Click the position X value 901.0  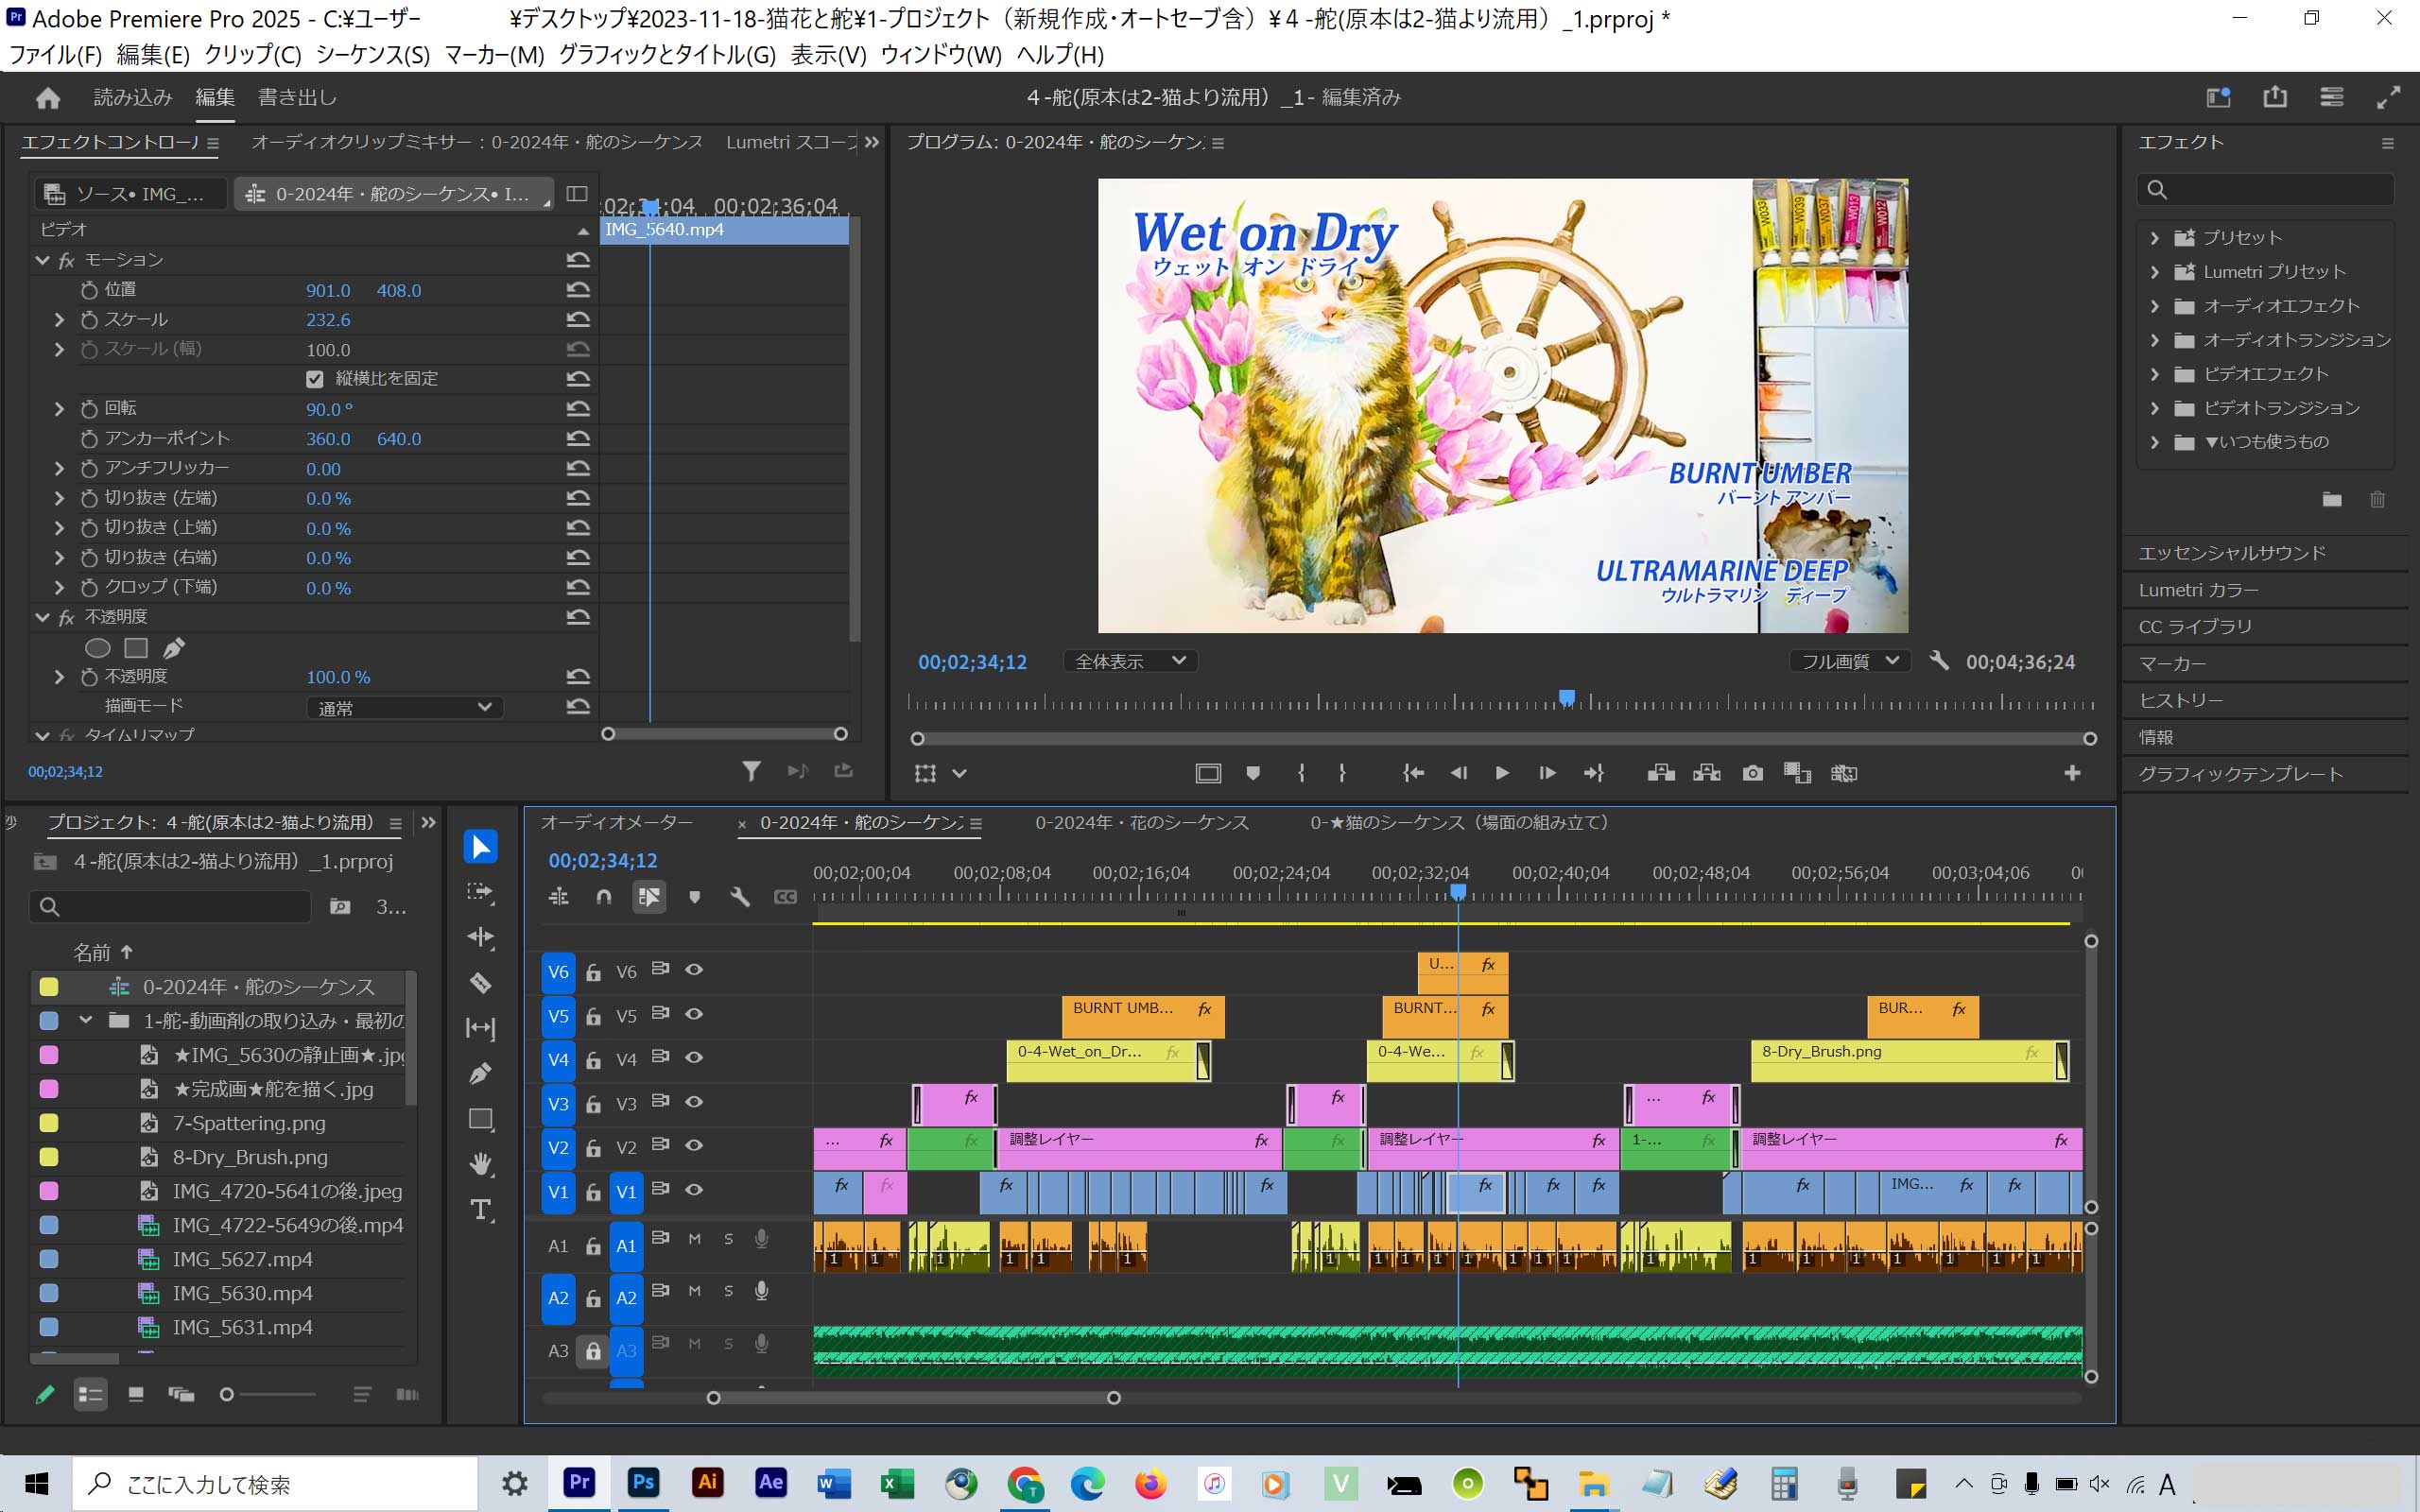click(x=328, y=291)
